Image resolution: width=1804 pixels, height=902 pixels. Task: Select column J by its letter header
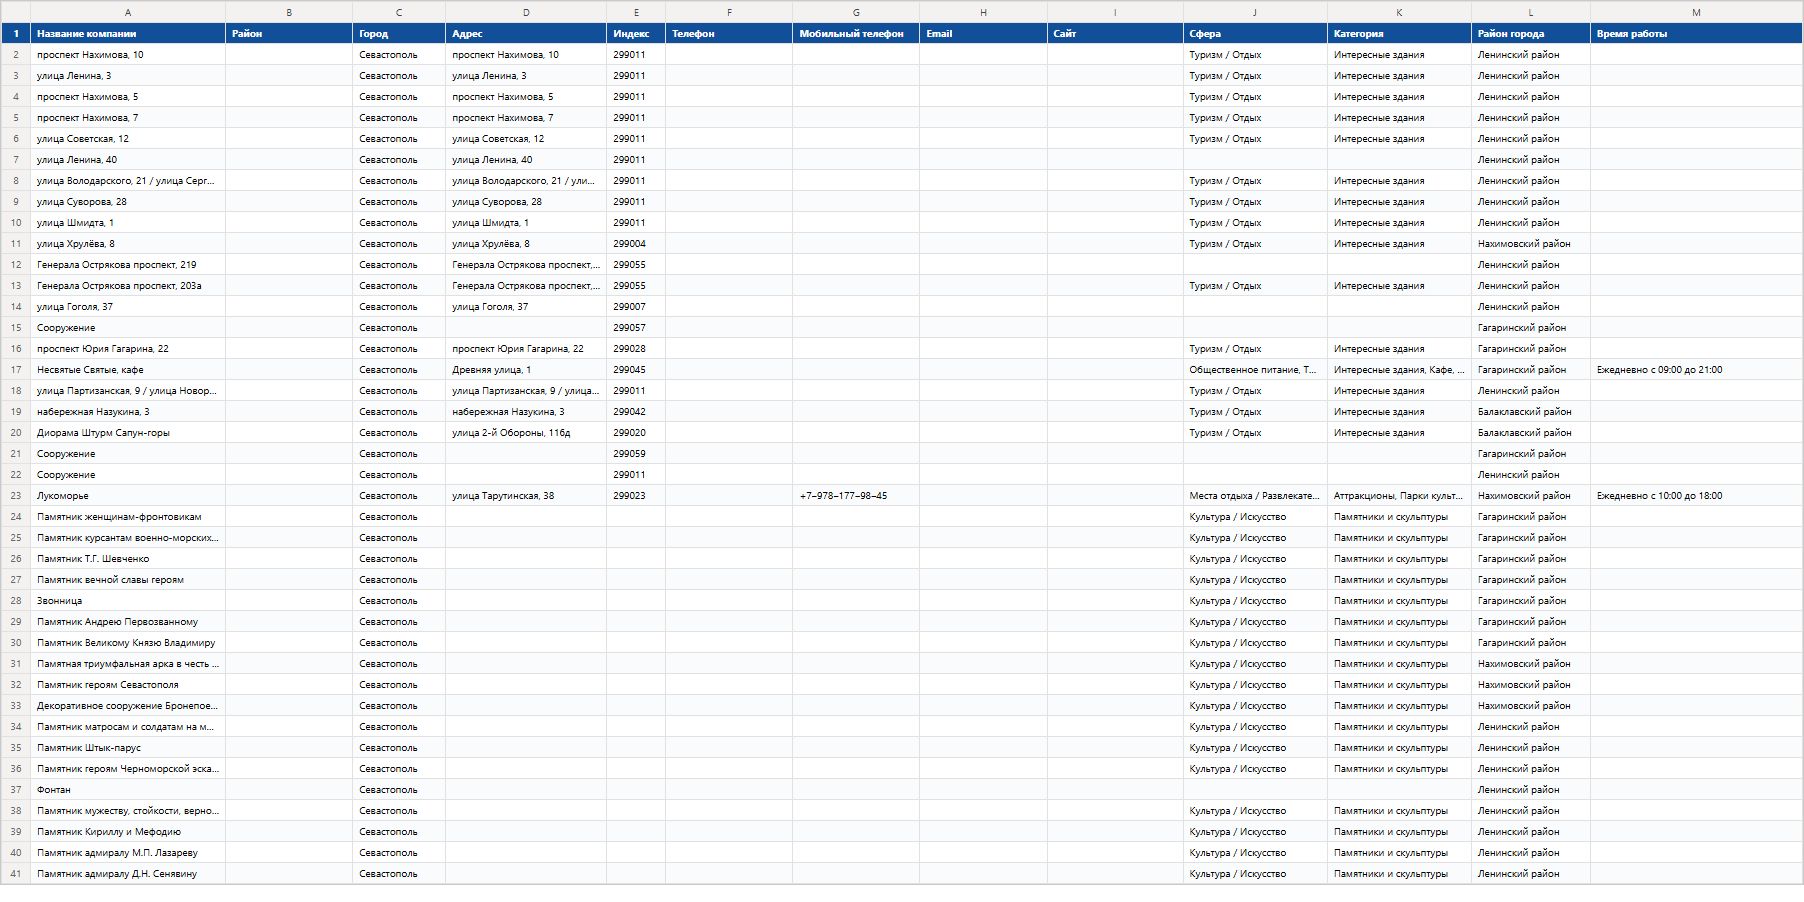coord(1255,12)
